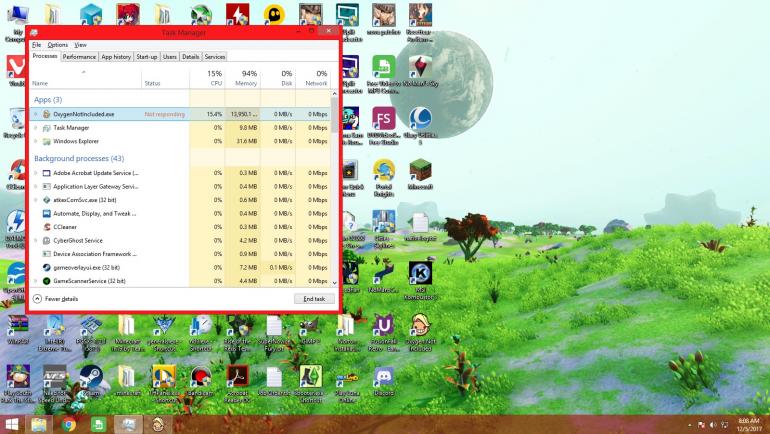Screen dimensions: 770x434
Task: Launch Bandicam from the desktop
Action: 200,381
